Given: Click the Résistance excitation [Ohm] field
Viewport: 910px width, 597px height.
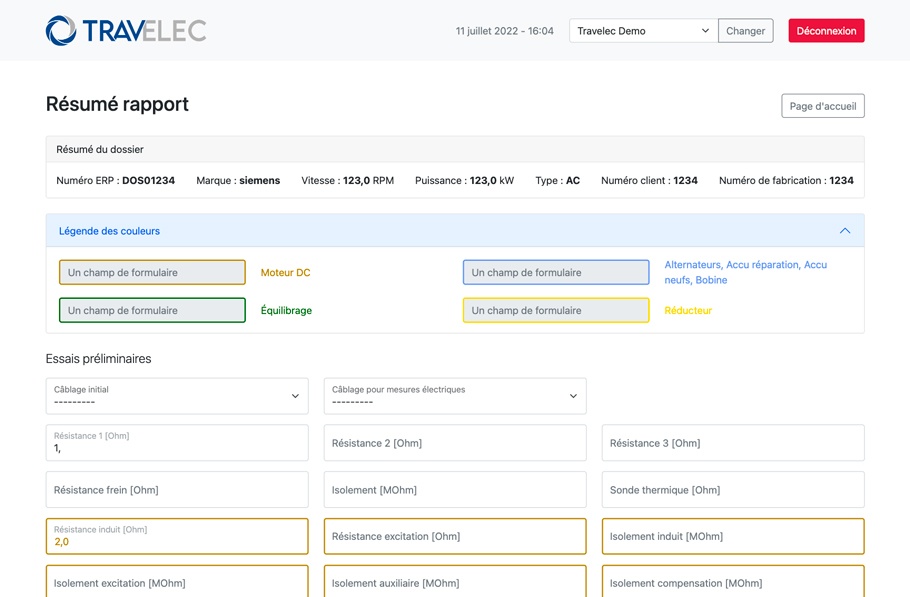Looking at the screenshot, I should tap(455, 536).
